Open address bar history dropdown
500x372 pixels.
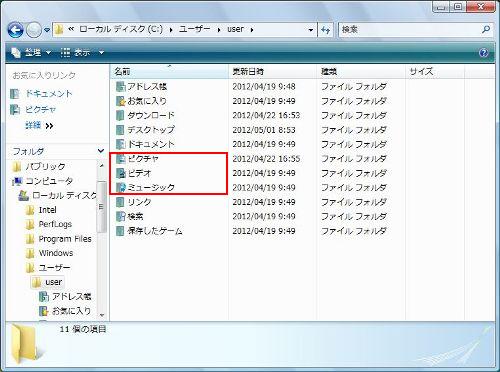pos(311,30)
